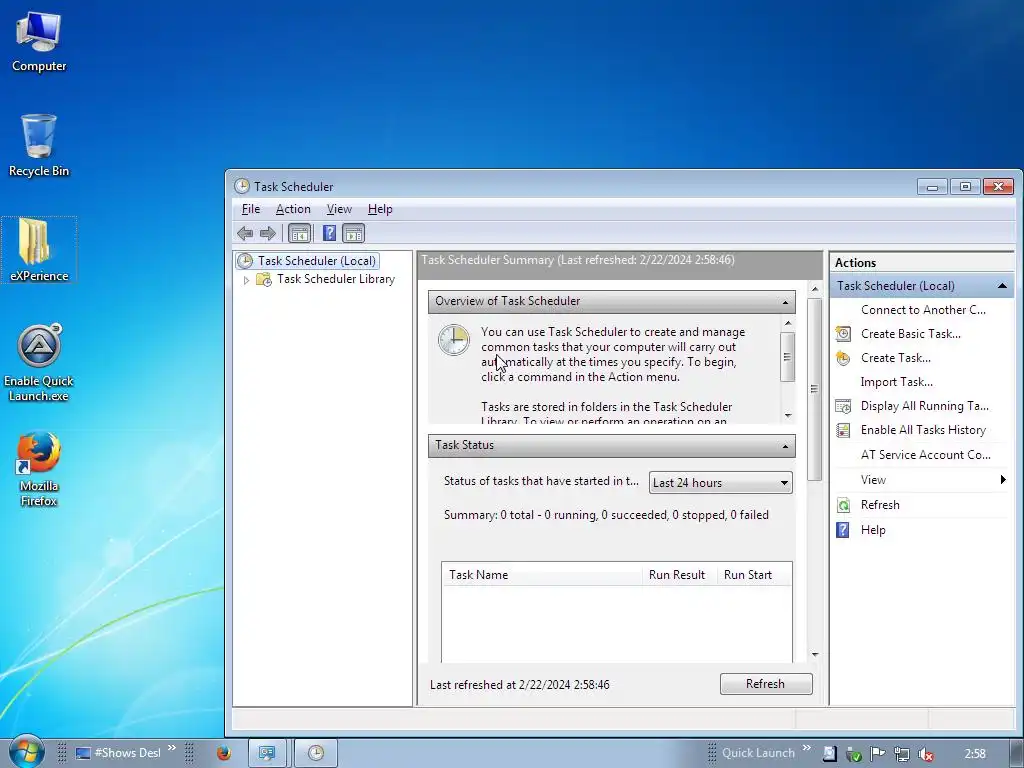Open the Windows Start orb
This screenshot has width=1024, height=768.
tap(26, 751)
